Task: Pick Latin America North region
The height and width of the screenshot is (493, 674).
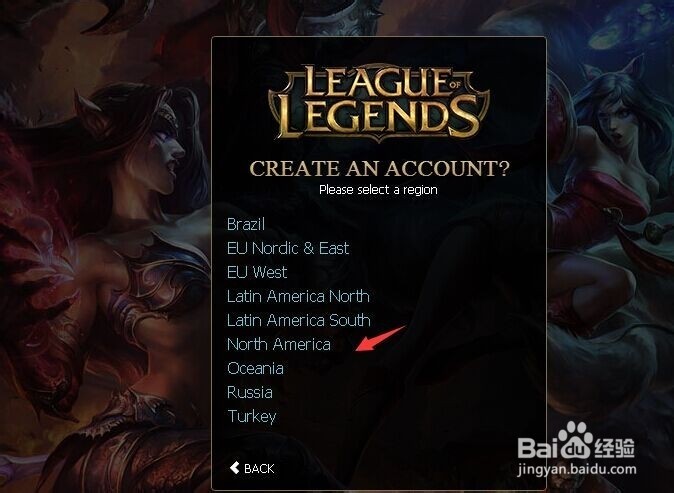Action: 298,297
